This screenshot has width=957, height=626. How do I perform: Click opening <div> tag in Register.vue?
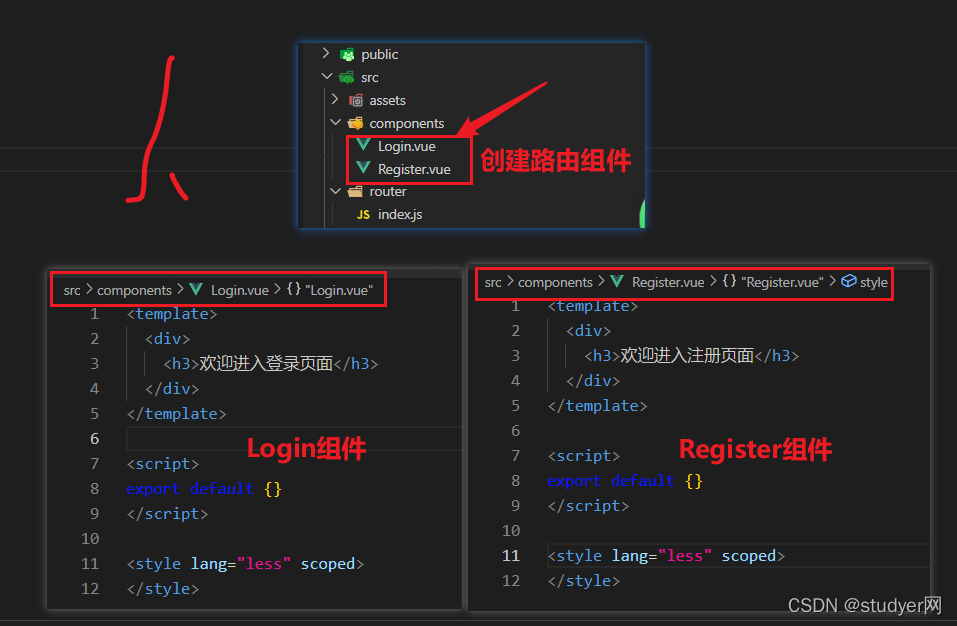(588, 331)
